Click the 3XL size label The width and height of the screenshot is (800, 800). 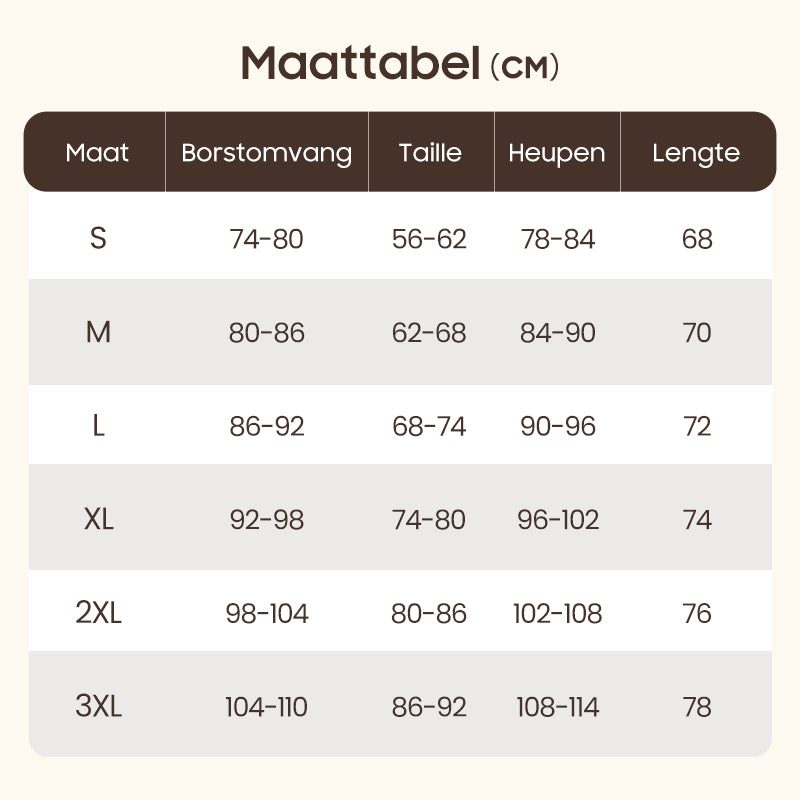click(x=98, y=707)
